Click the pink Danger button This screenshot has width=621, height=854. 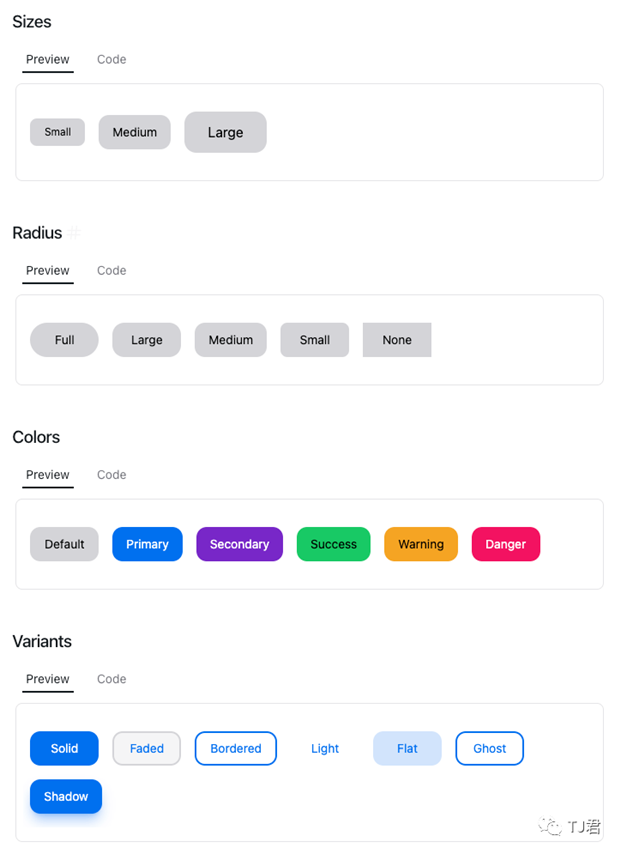tap(506, 544)
